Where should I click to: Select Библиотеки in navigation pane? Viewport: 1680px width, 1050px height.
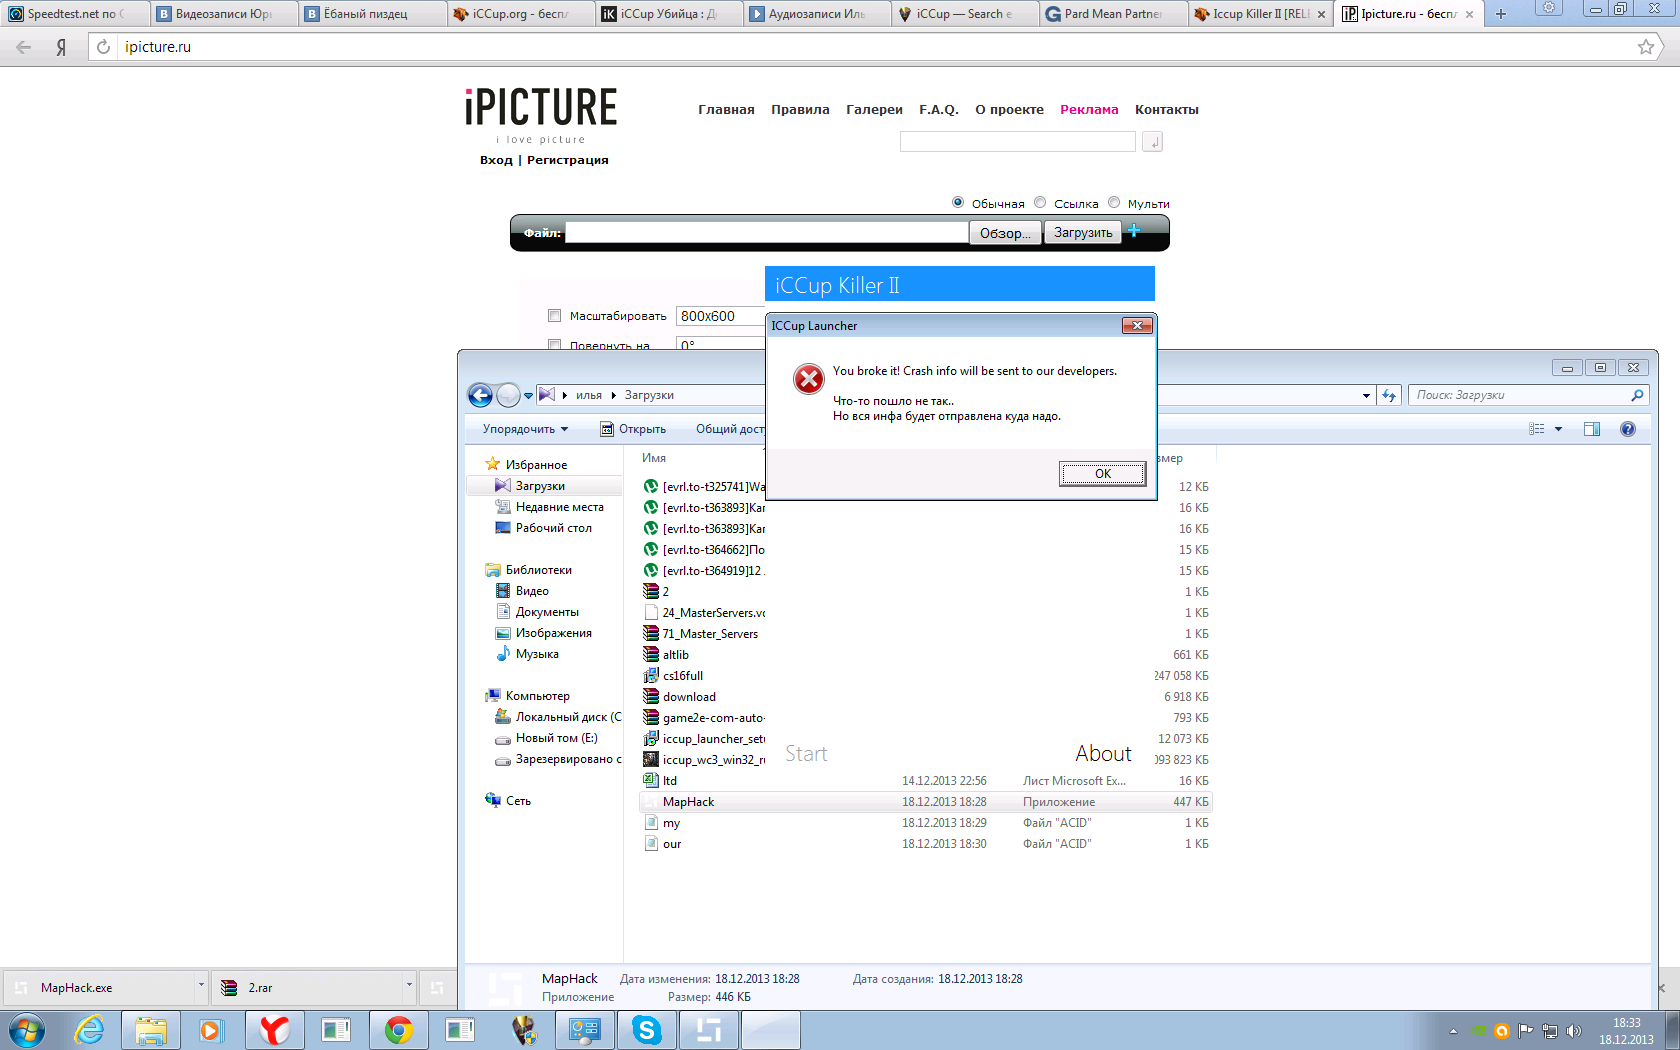click(538, 570)
